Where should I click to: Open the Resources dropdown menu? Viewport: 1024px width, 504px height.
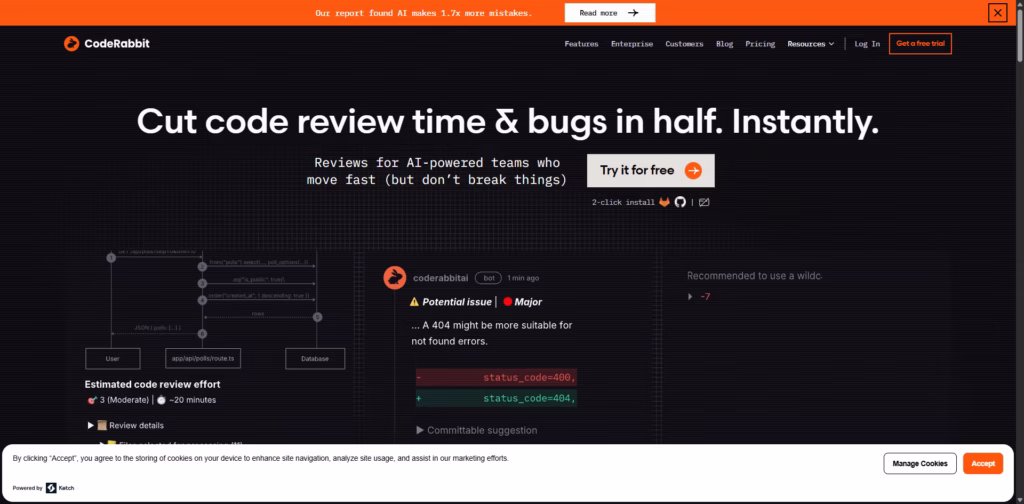(810, 44)
